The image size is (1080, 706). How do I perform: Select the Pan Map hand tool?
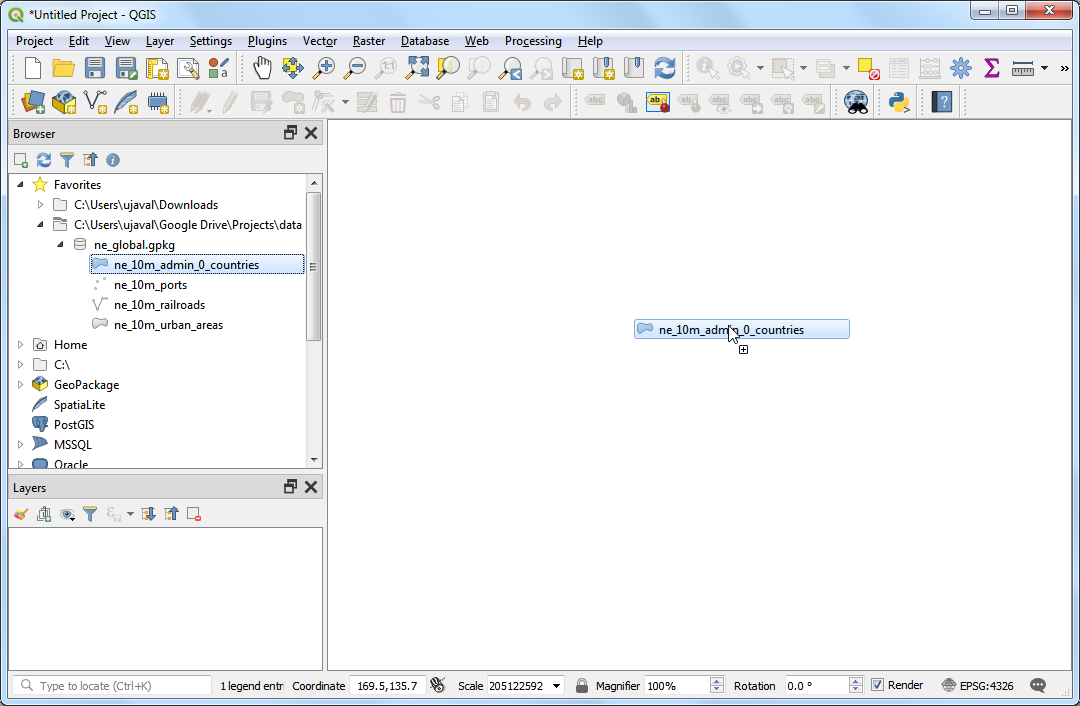262,68
